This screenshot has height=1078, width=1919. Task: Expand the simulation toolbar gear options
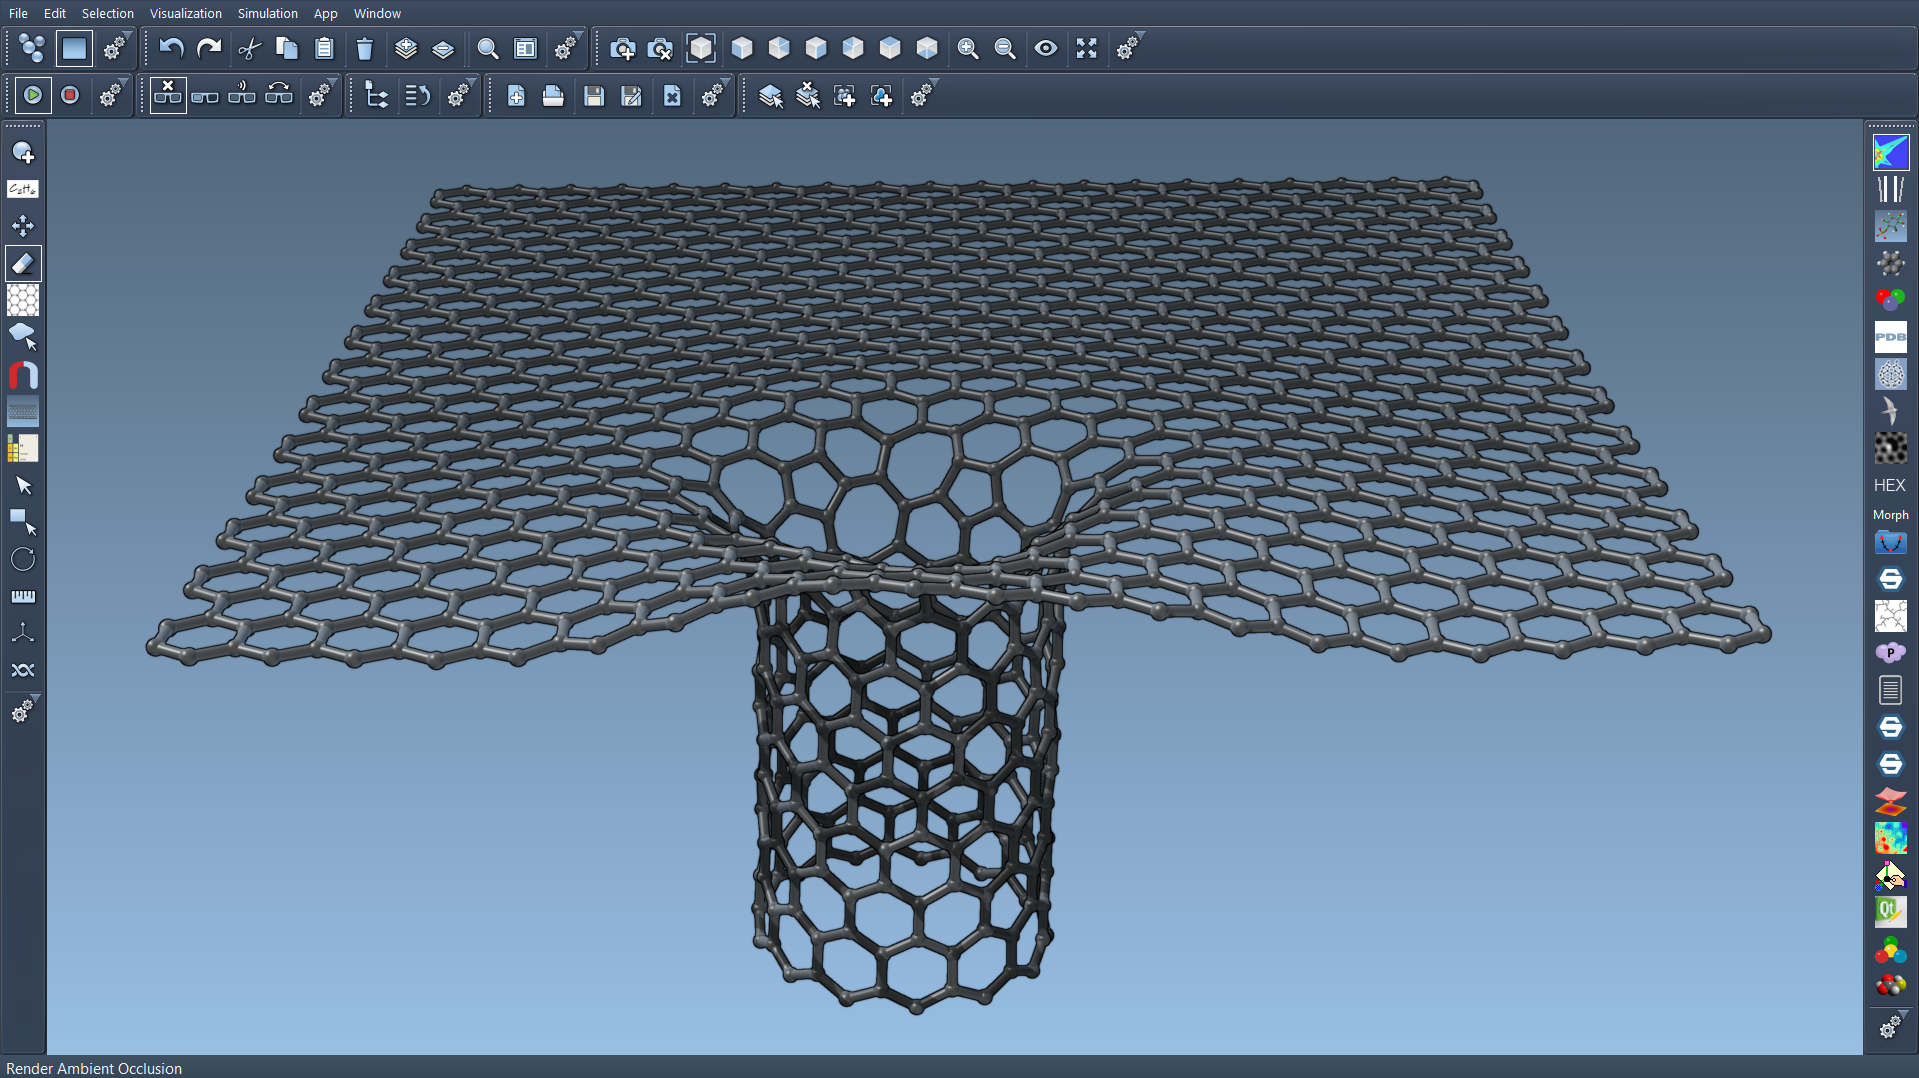111,95
